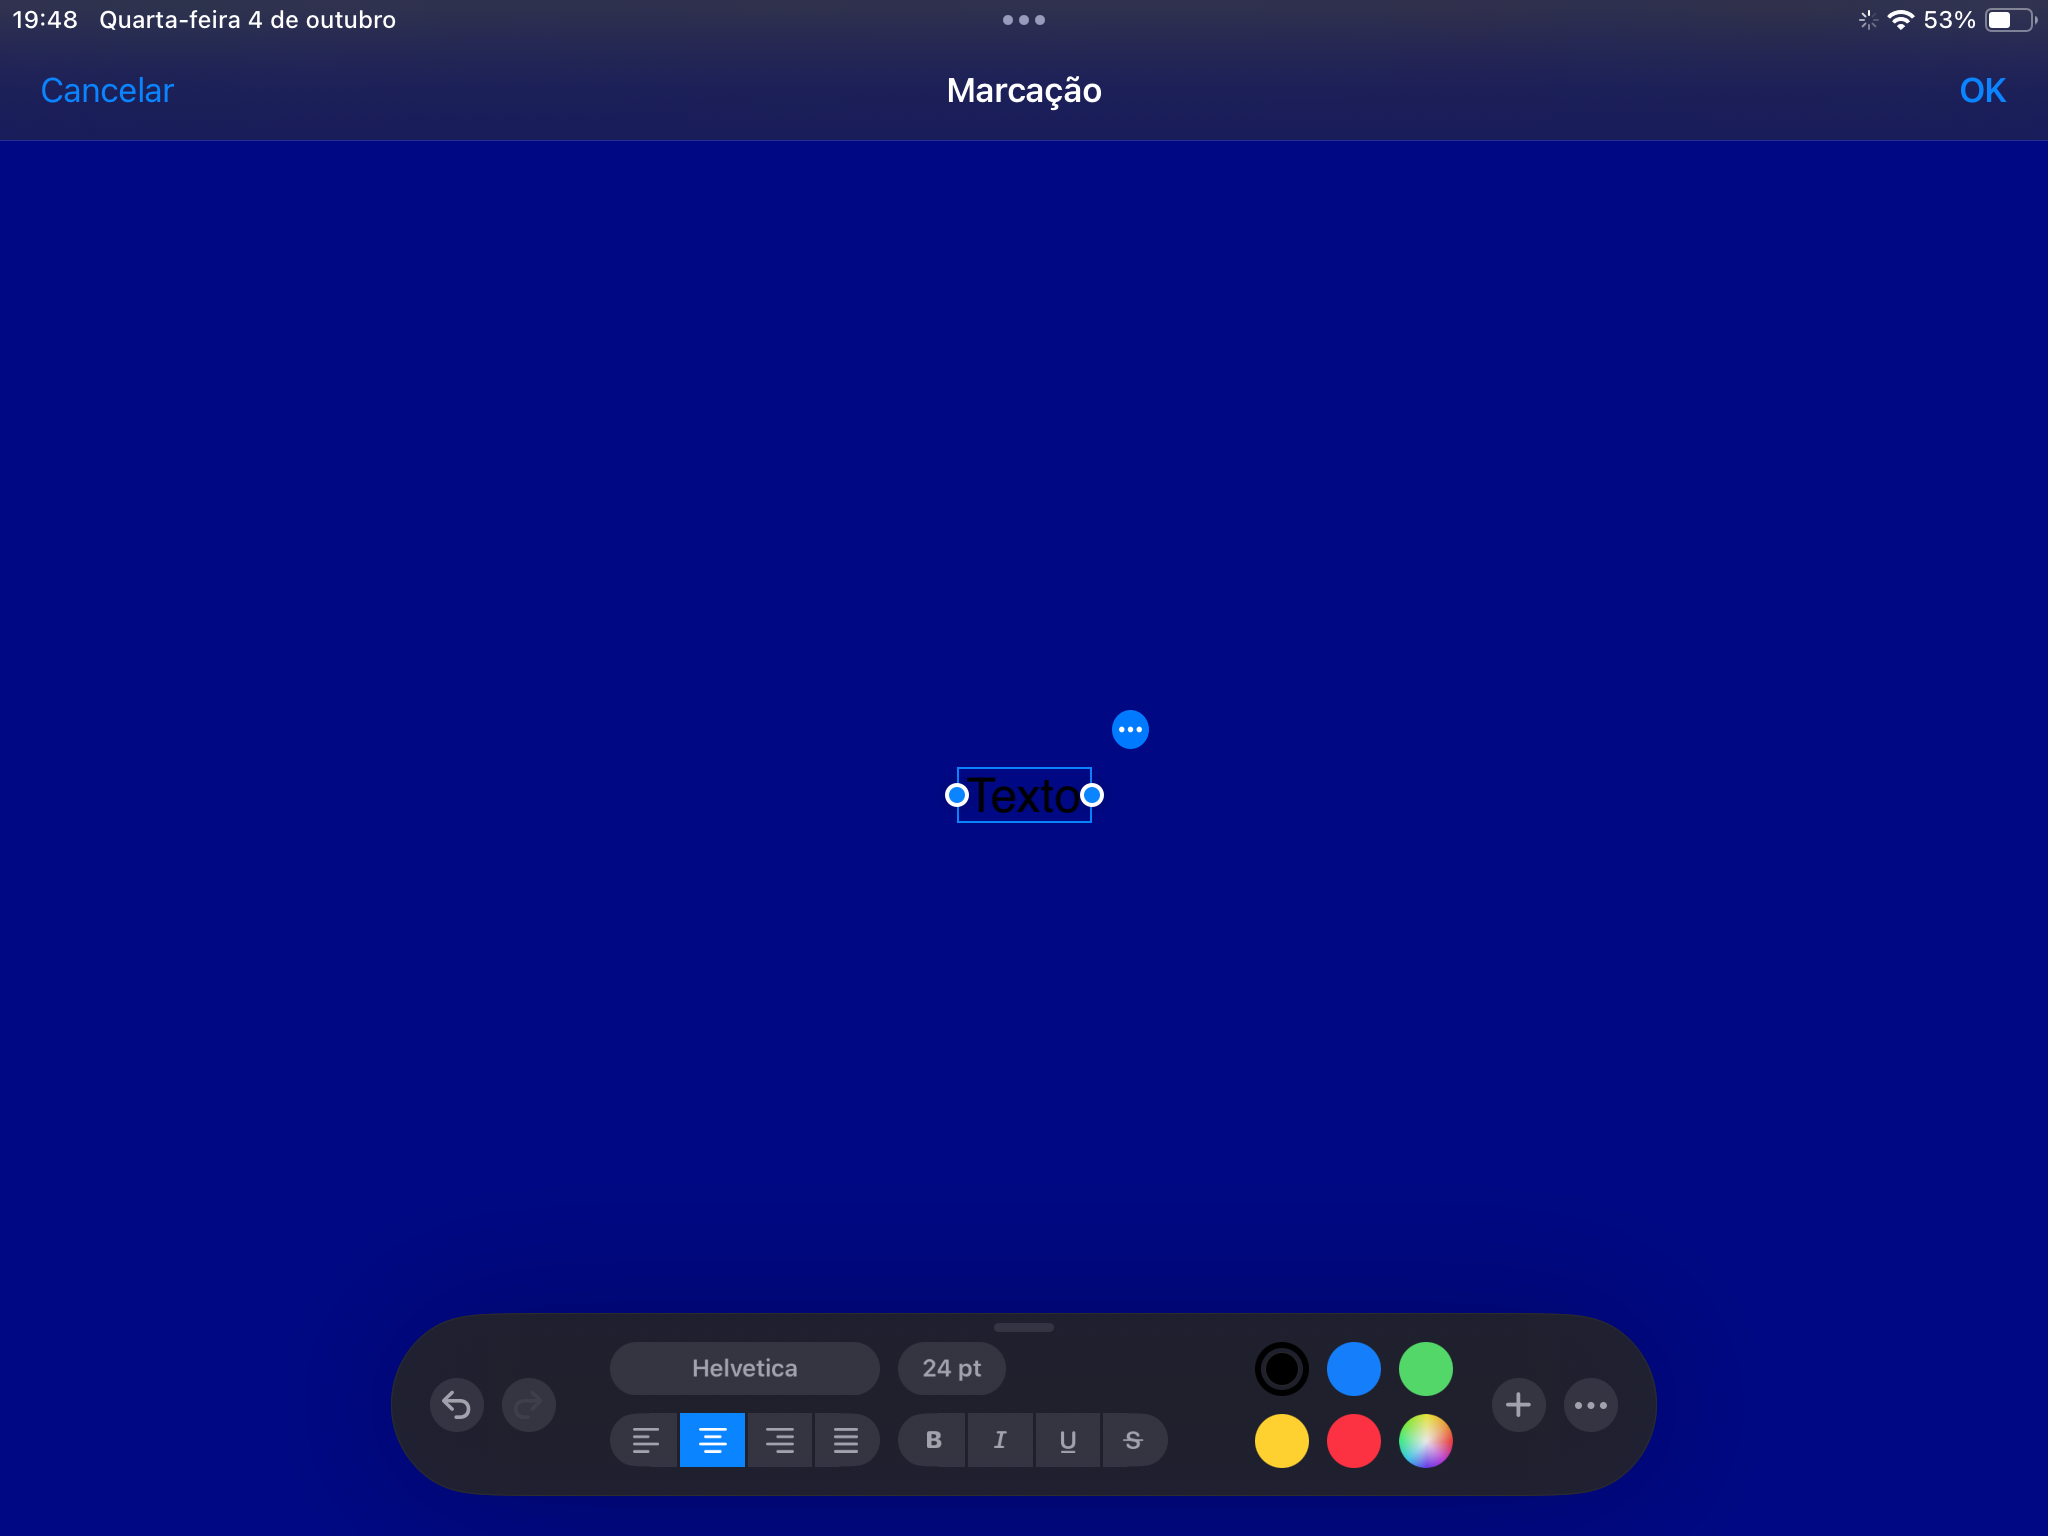Toggle italic text formatting
The height and width of the screenshot is (1536, 2048).
[1000, 1440]
